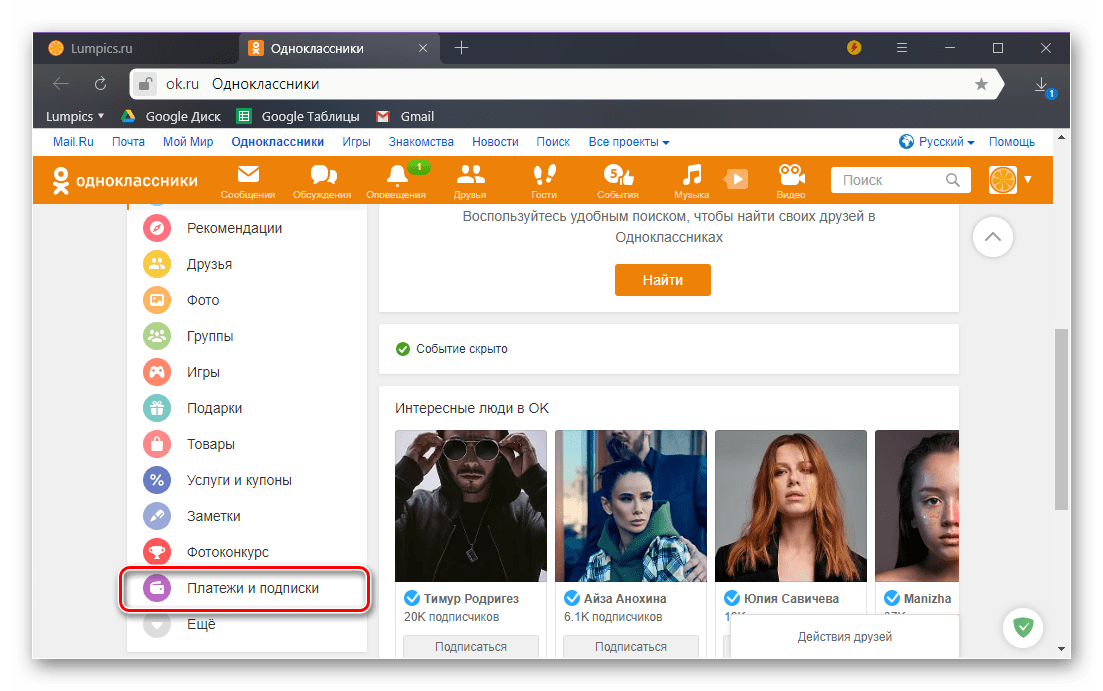Open the Знакомства menu item
Viewport: 1103px width, 691px height.
click(420, 141)
